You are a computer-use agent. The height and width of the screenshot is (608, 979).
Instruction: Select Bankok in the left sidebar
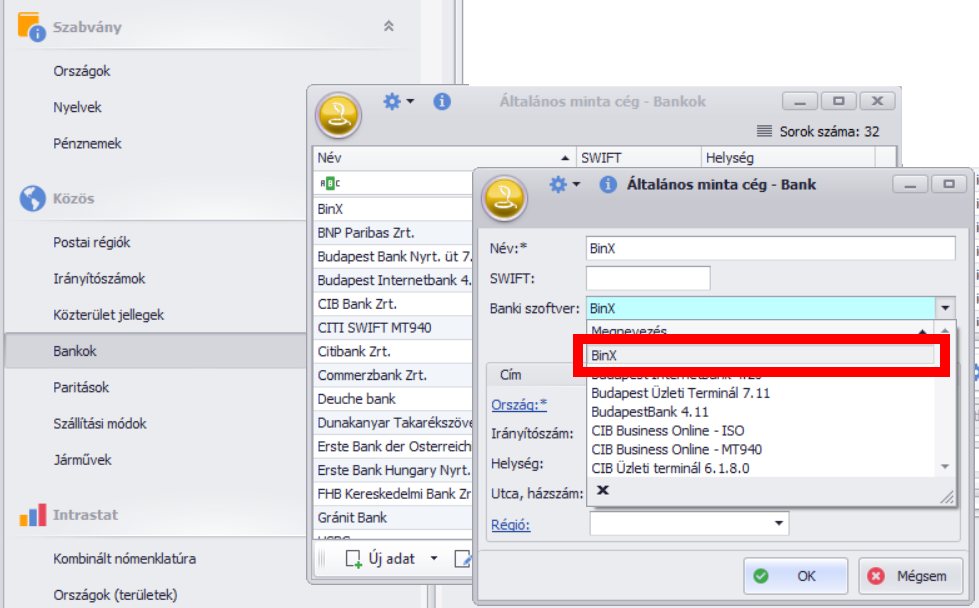(x=75, y=351)
